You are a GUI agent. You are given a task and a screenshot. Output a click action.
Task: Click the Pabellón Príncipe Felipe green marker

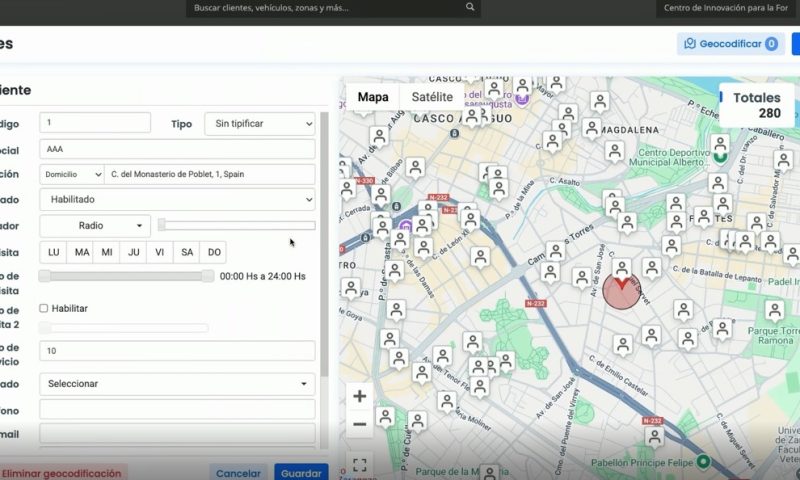coord(704,462)
